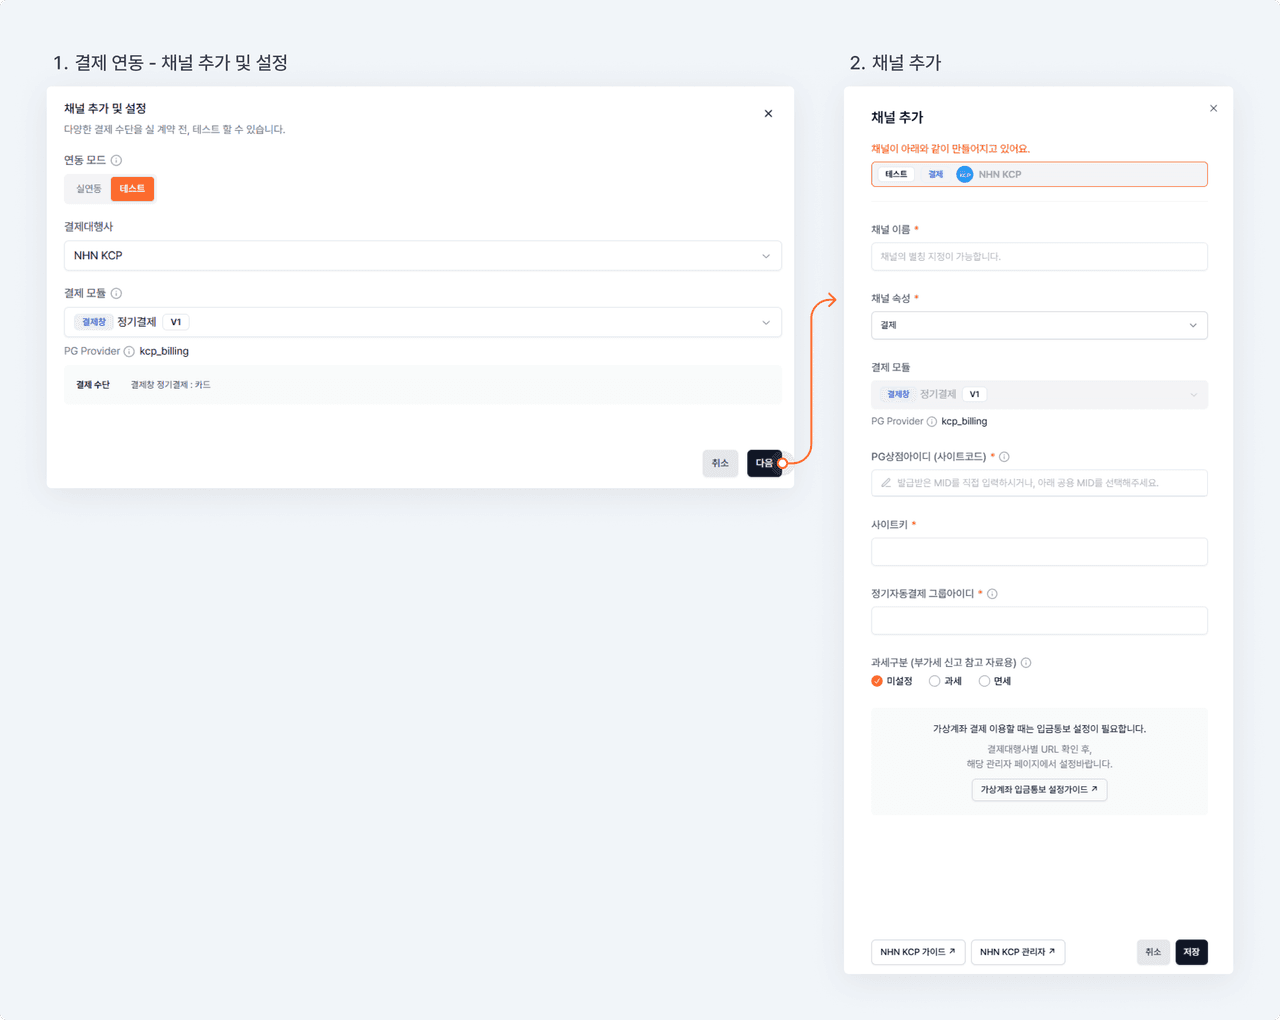The image size is (1280, 1020).
Task: Click info icon next to 정기자동결제 그룹아이디
Action: (992, 594)
